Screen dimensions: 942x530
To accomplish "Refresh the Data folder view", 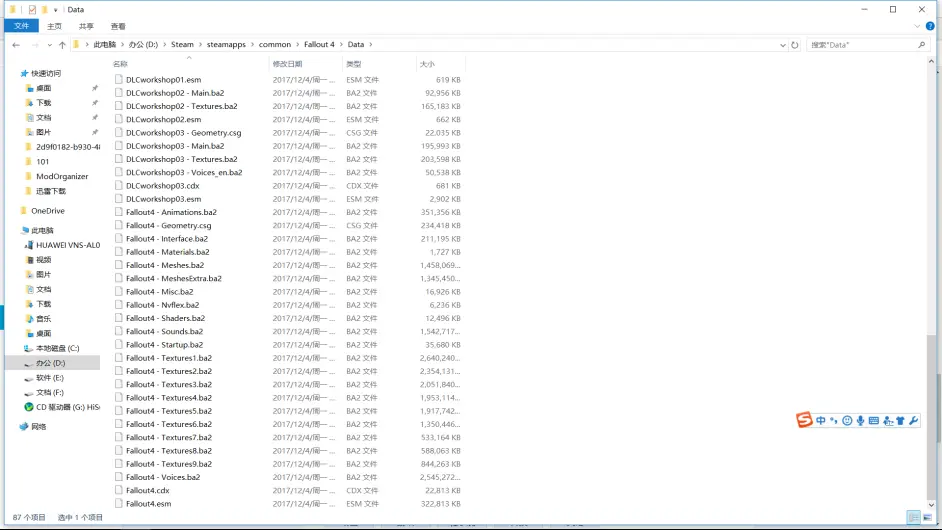I will coord(795,45).
